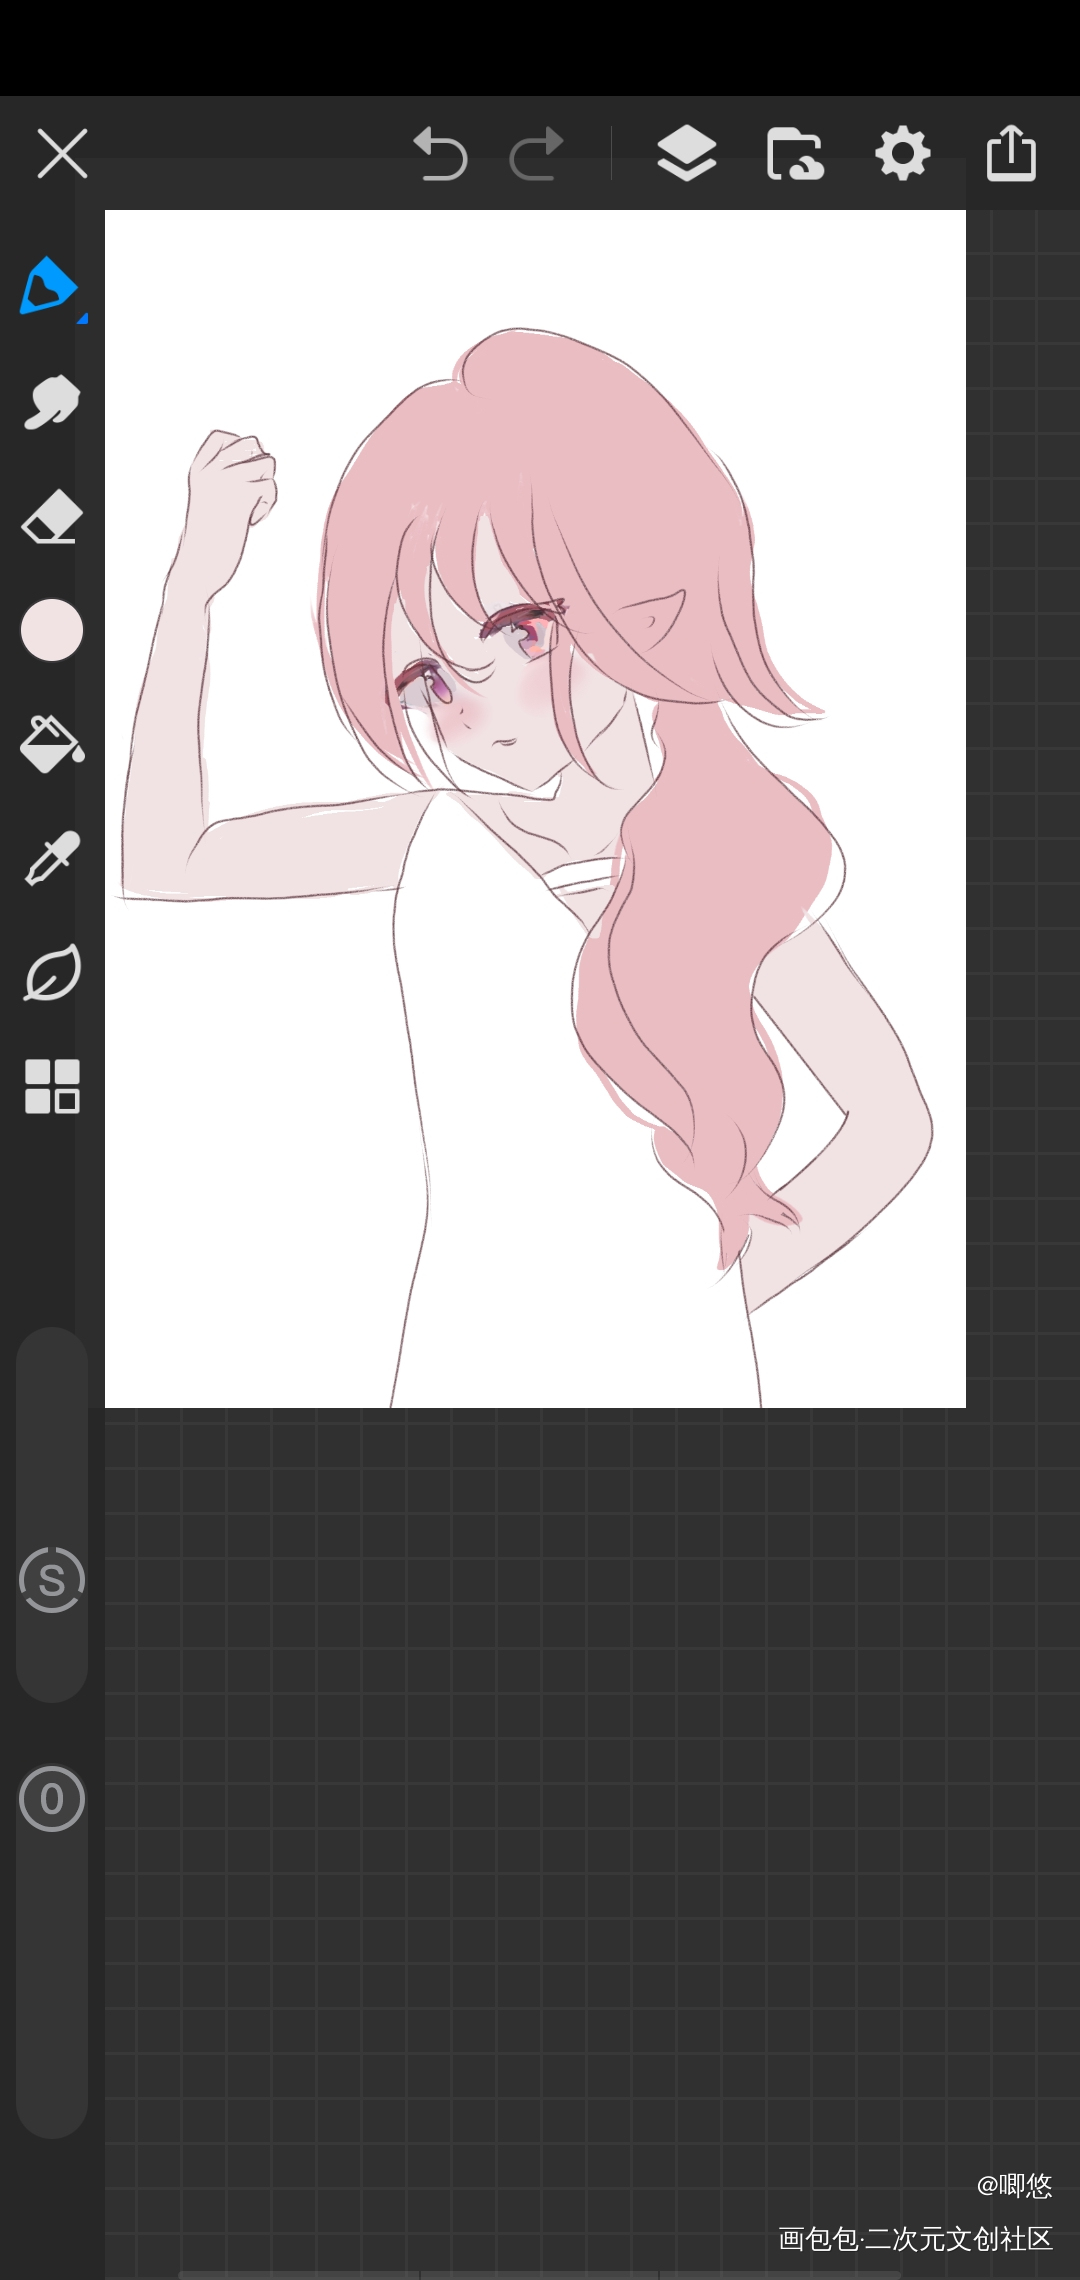Select the smudge finger tool
Viewport: 1080px width, 2280px height.
[51, 402]
